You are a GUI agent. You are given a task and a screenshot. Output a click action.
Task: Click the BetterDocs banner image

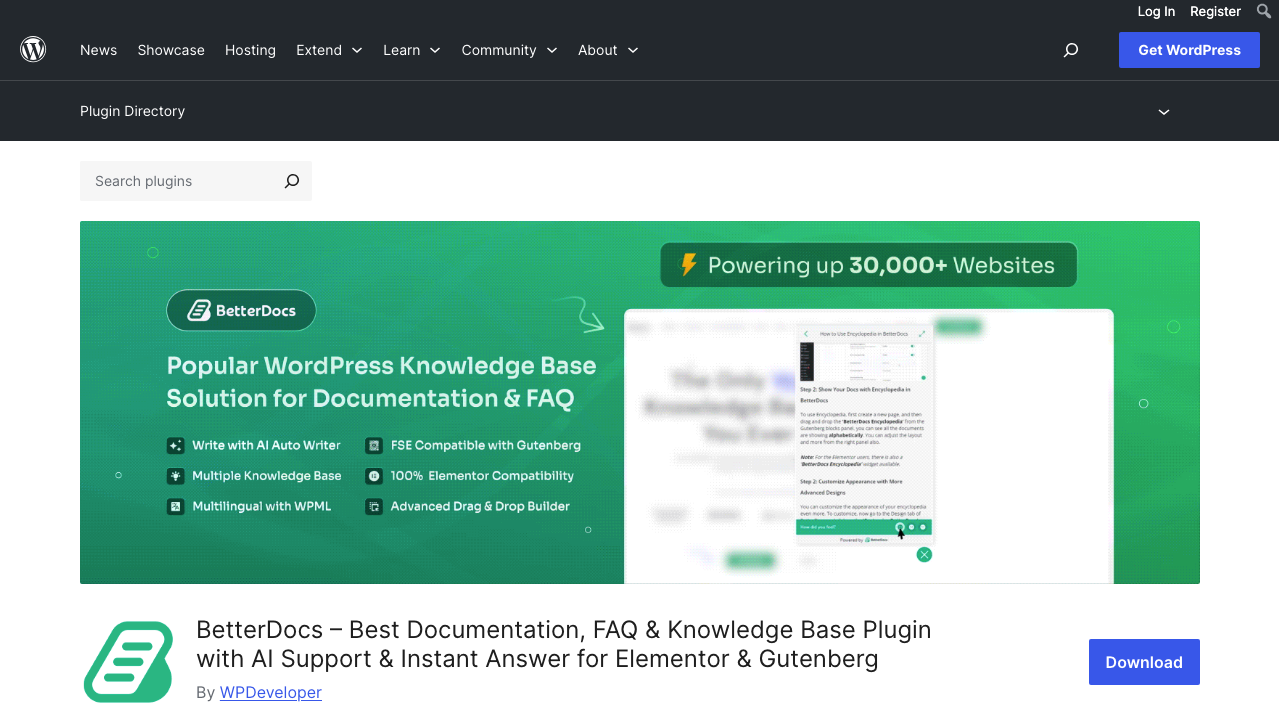640,402
